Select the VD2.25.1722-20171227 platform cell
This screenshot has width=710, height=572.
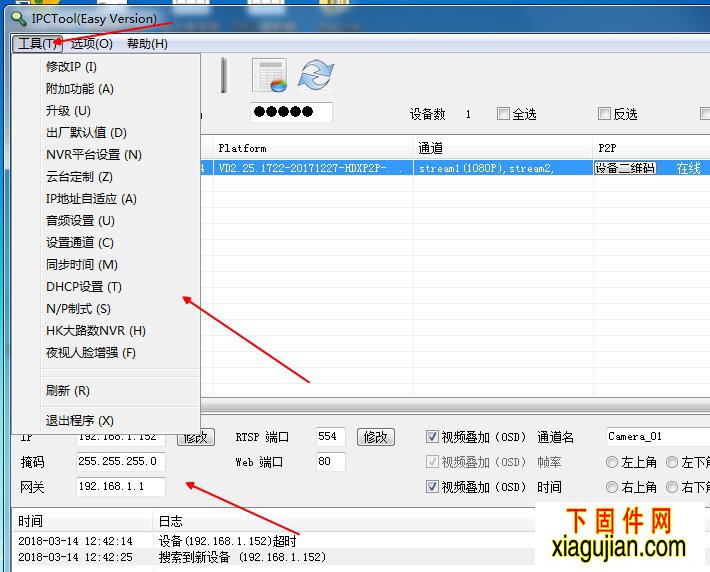313,168
